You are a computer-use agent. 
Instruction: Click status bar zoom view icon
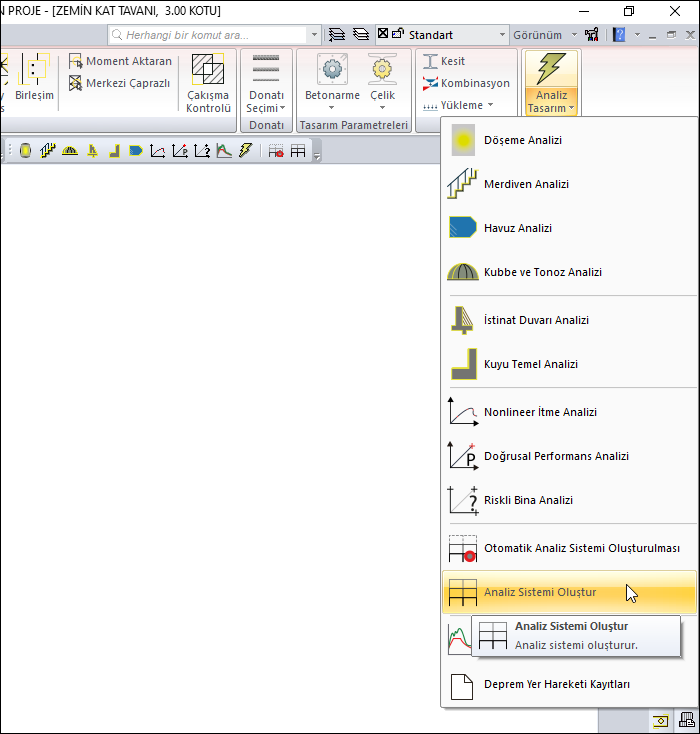(661, 721)
